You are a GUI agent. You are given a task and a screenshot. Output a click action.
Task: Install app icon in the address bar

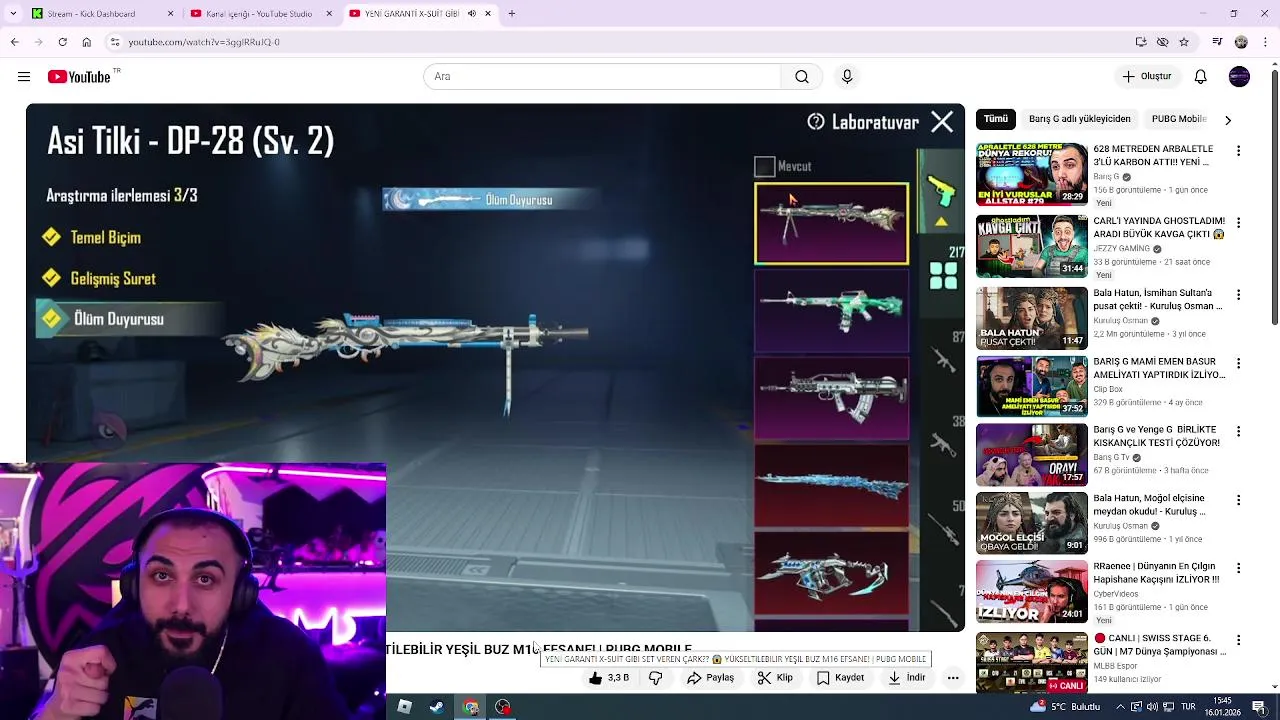[1141, 42]
